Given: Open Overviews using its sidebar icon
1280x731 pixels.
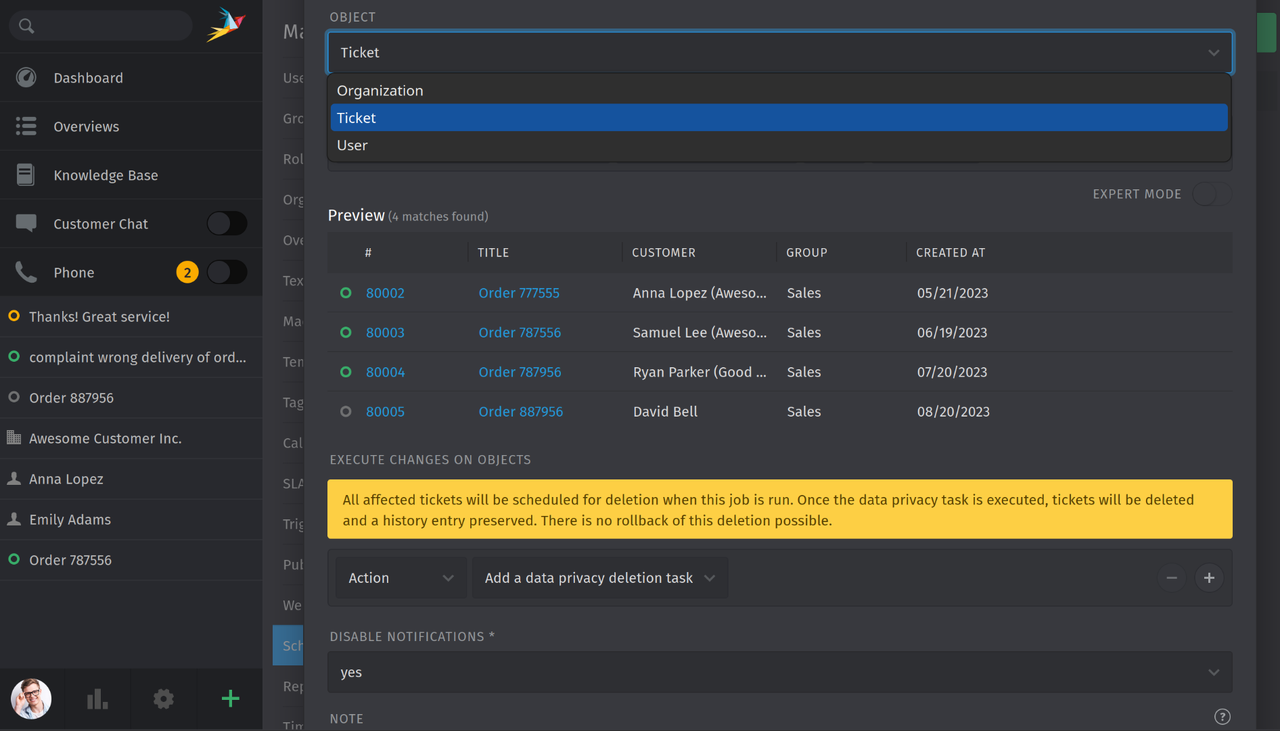Looking at the screenshot, I should pyautogui.click(x=25, y=126).
